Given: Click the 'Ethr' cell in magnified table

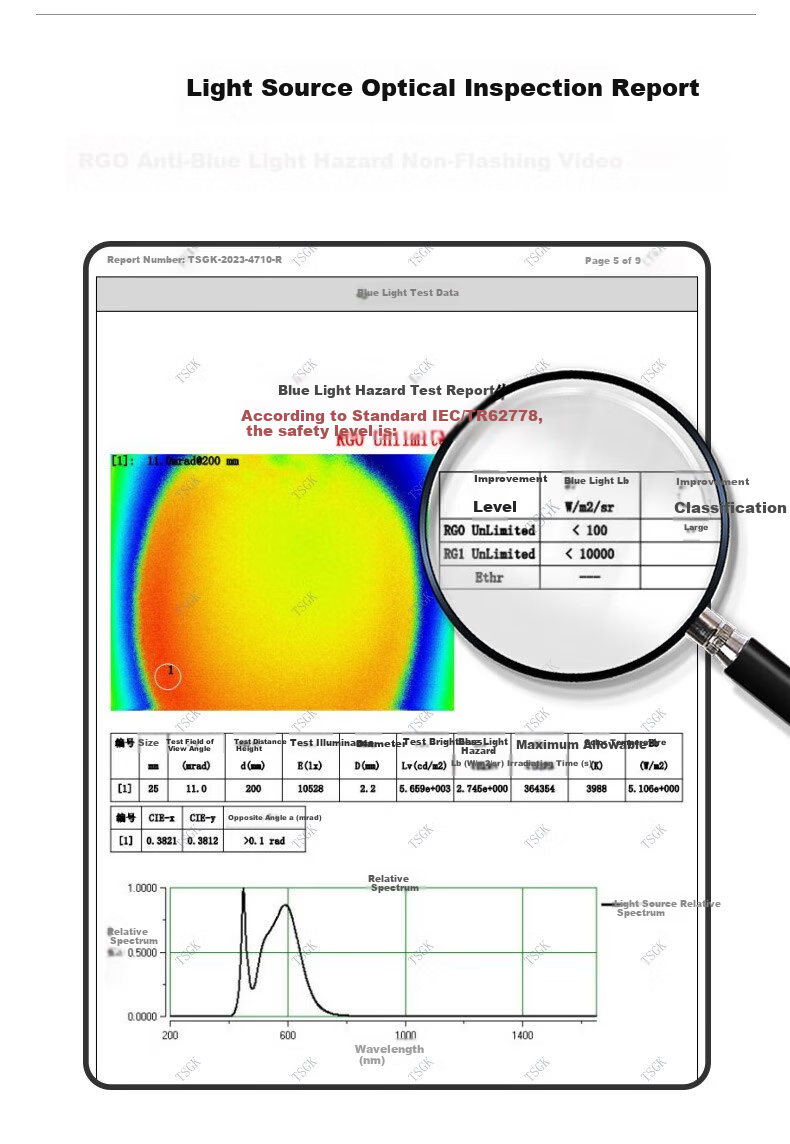Looking at the screenshot, I should click(489, 577).
